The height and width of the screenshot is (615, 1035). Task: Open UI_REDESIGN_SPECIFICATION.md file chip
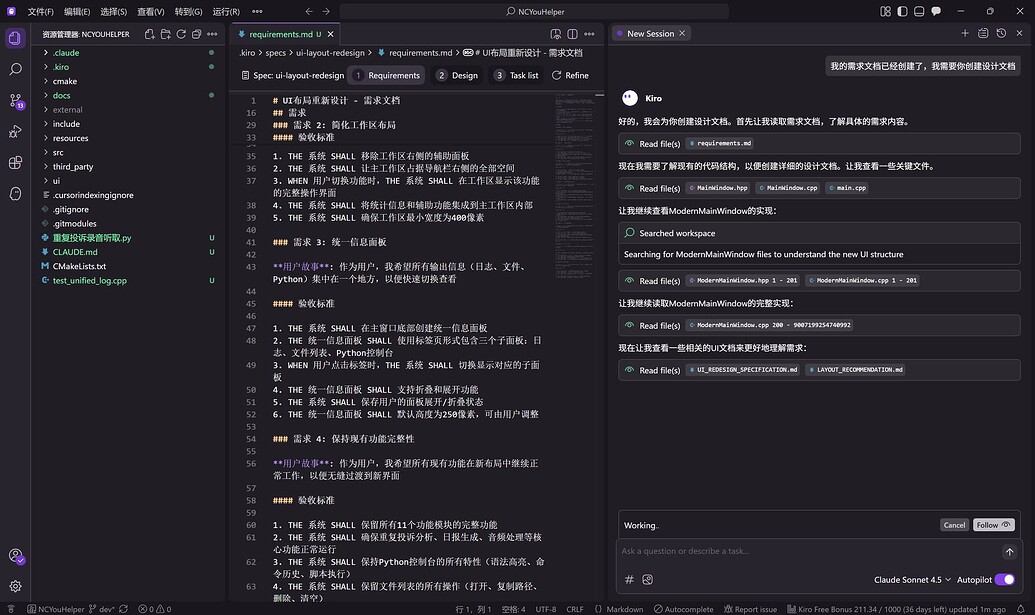pyautogui.click(x=743, y=370)
